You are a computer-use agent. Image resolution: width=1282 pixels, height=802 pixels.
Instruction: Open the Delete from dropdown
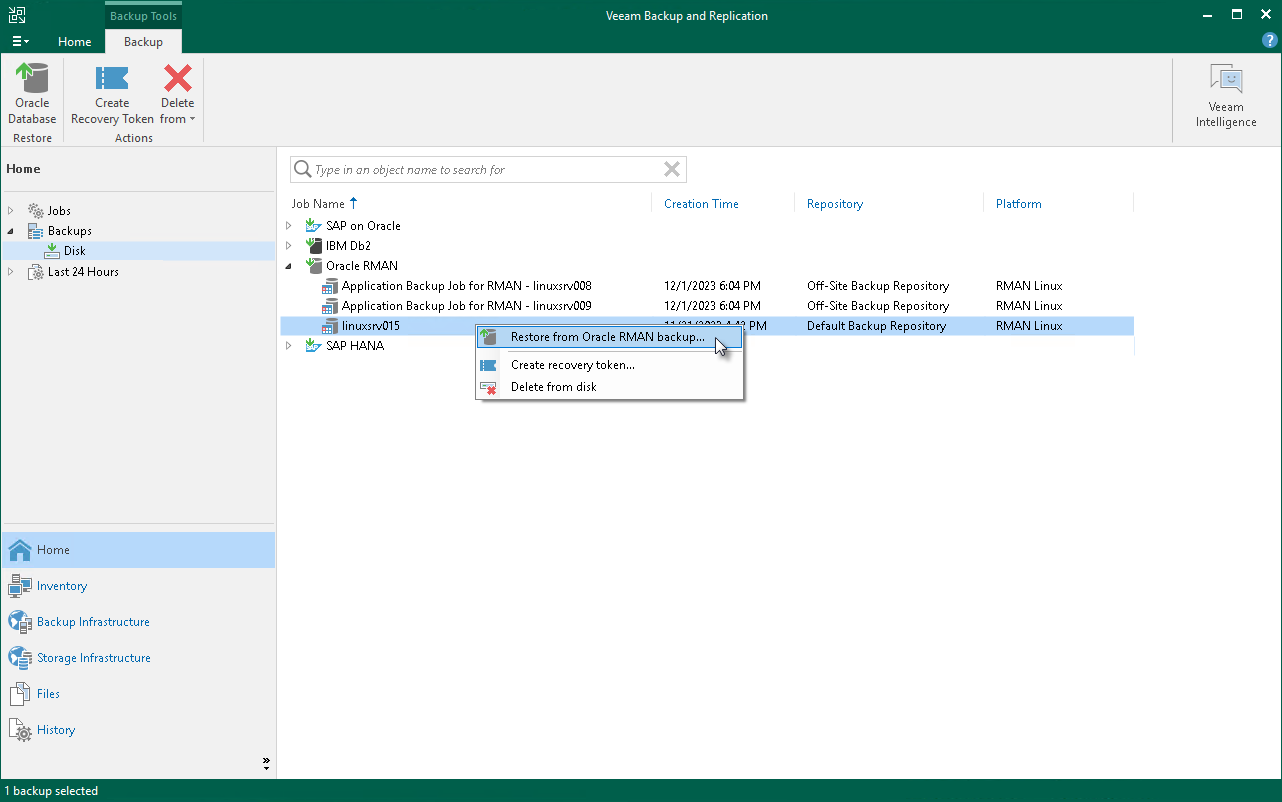177,109
